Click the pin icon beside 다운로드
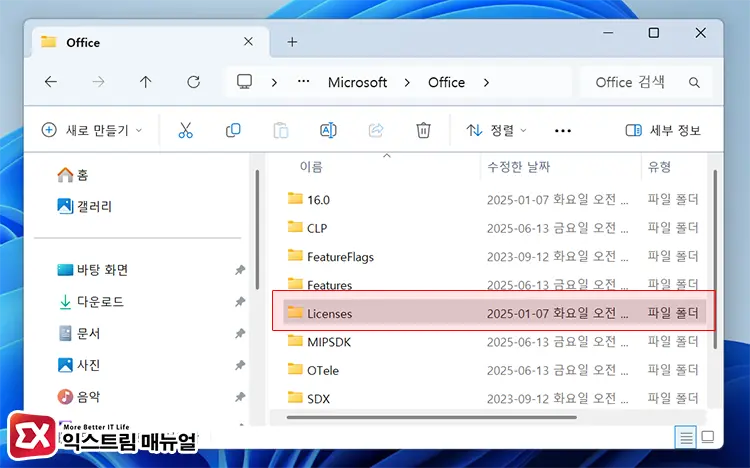Image resolution: width=750 pixels, height=468 pixels. click(240, 302)
